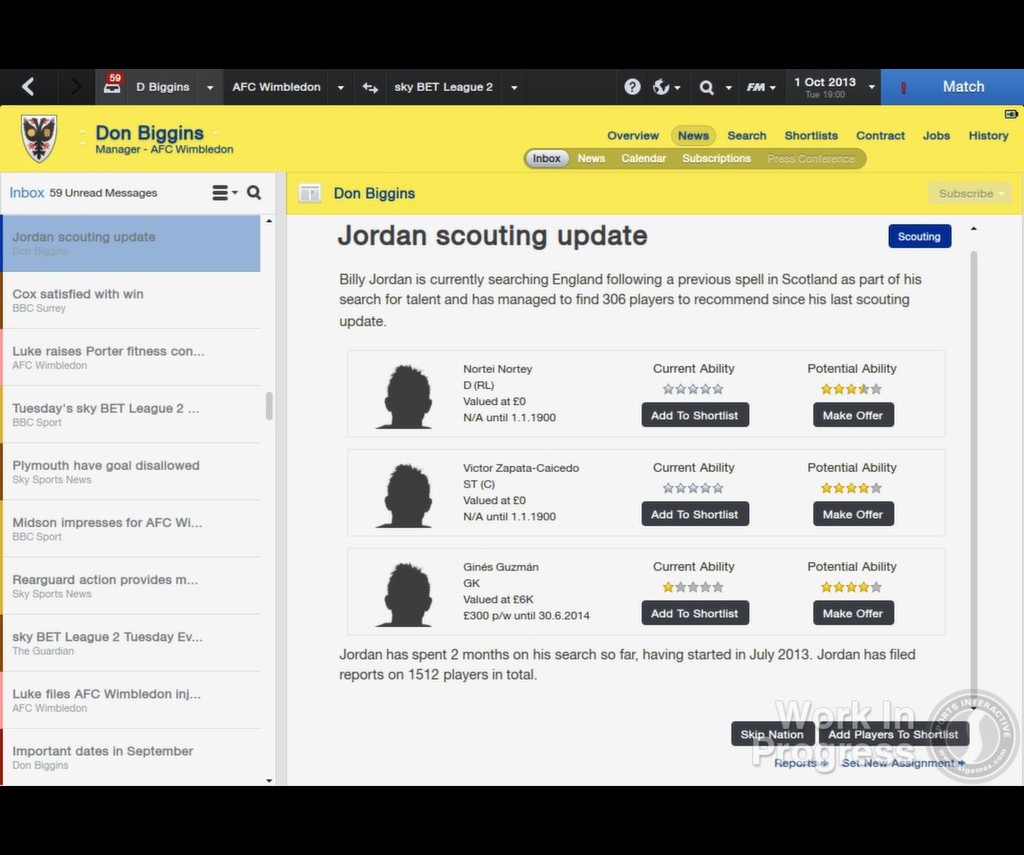Expand the AFC Wimbledon dropdown arrow
The height and width of the screenshot is (855, 1024).
pyautogui.click(x=340, y=88)
